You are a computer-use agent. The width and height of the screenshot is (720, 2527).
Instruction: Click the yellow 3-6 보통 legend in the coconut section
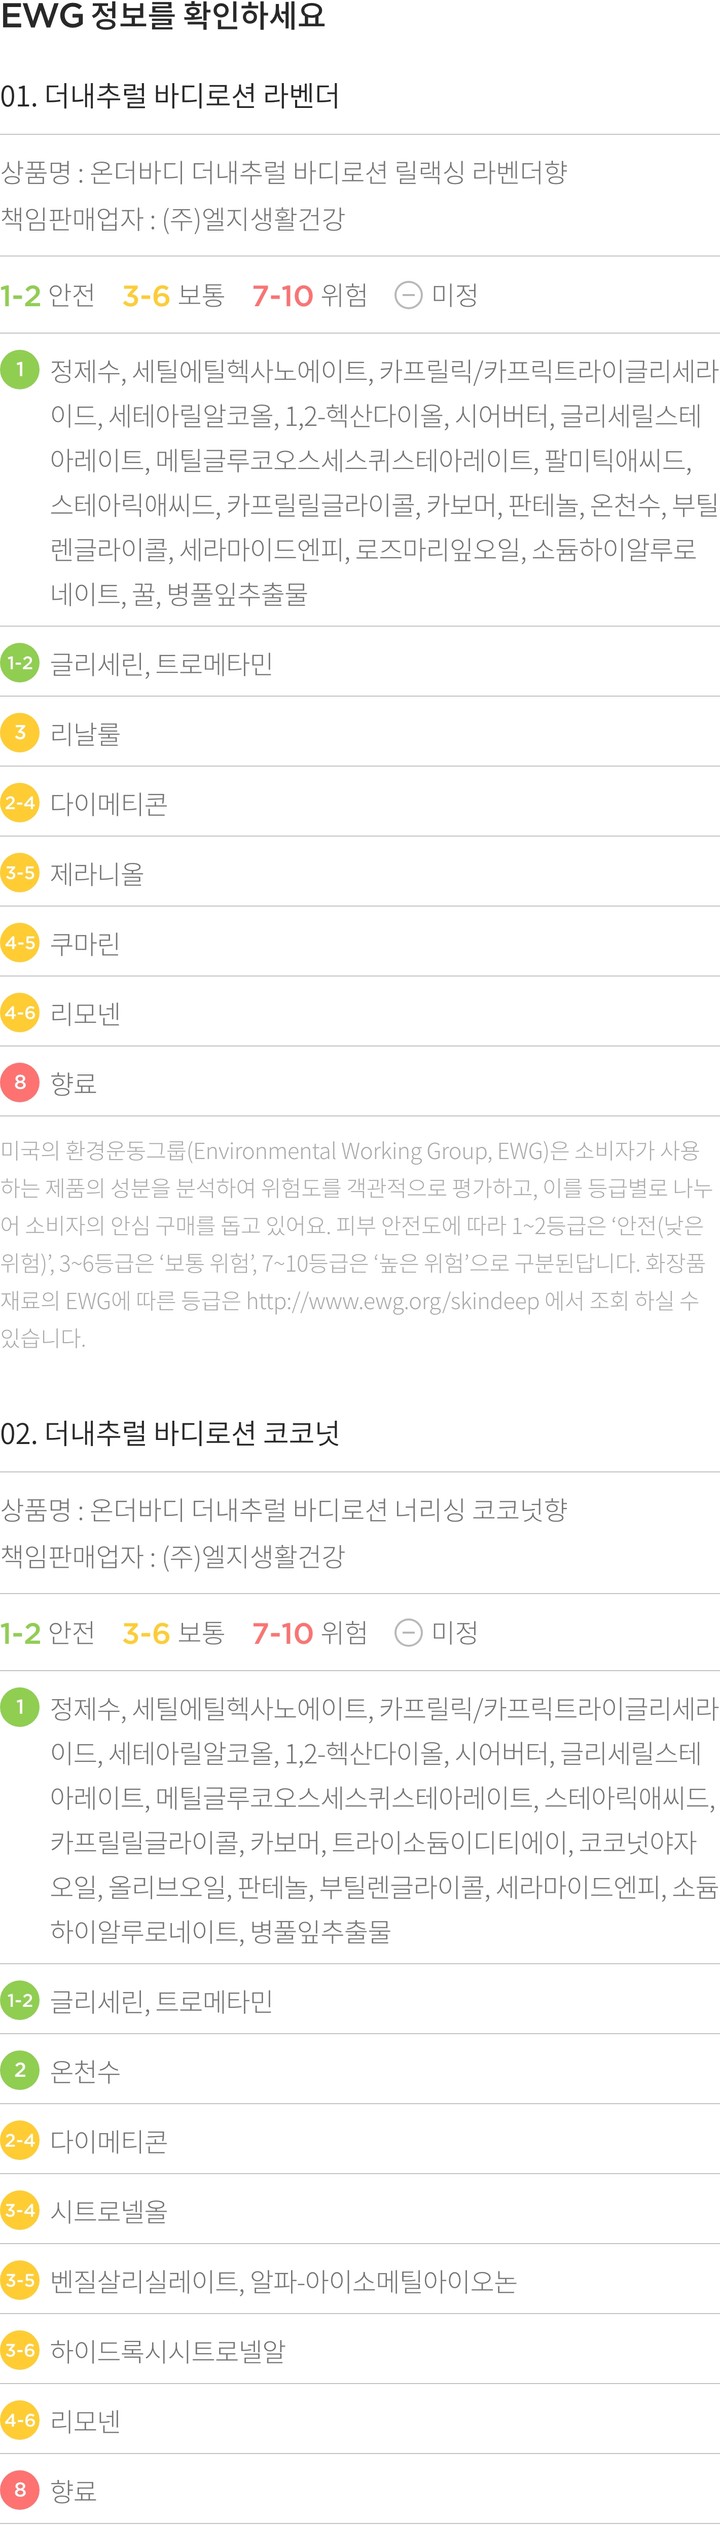pos(173,1633)
